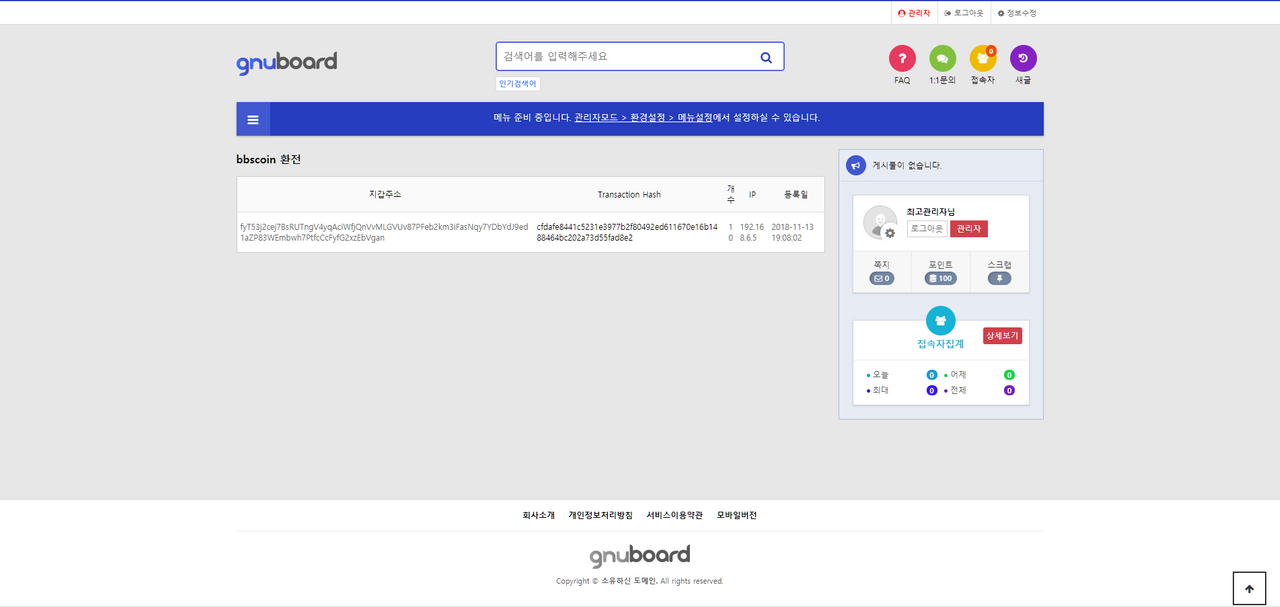The image size is (1280, 607).
Task: Open the 개인정보처리방침 footer link
Action: [600, 515]
